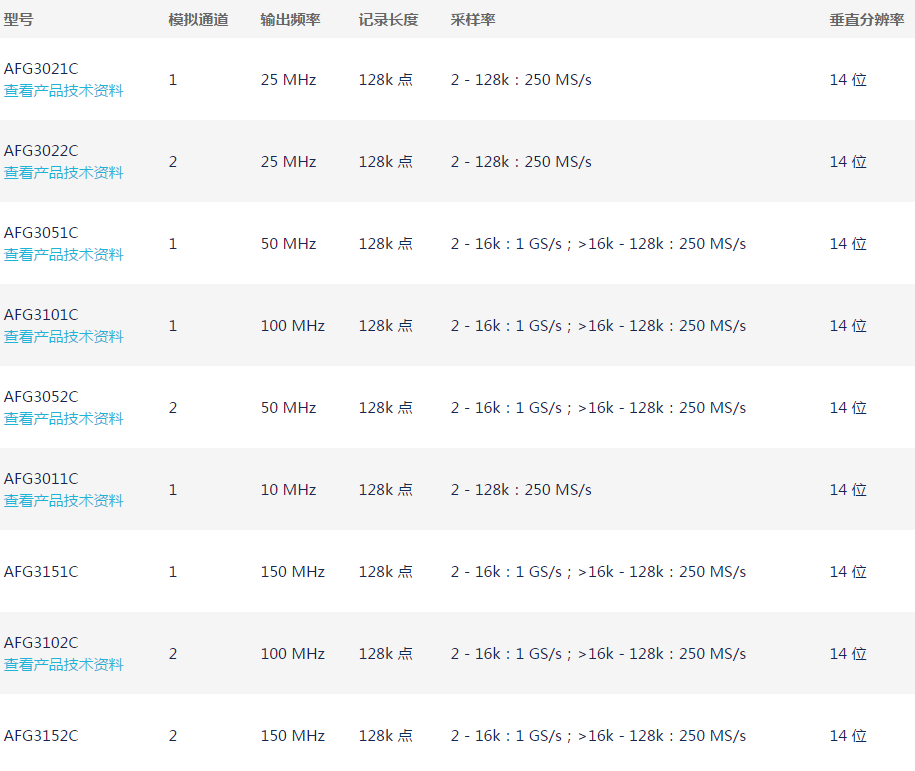Click the AFG3152C model name
915x771 pixels.
(x=41, y=736)
